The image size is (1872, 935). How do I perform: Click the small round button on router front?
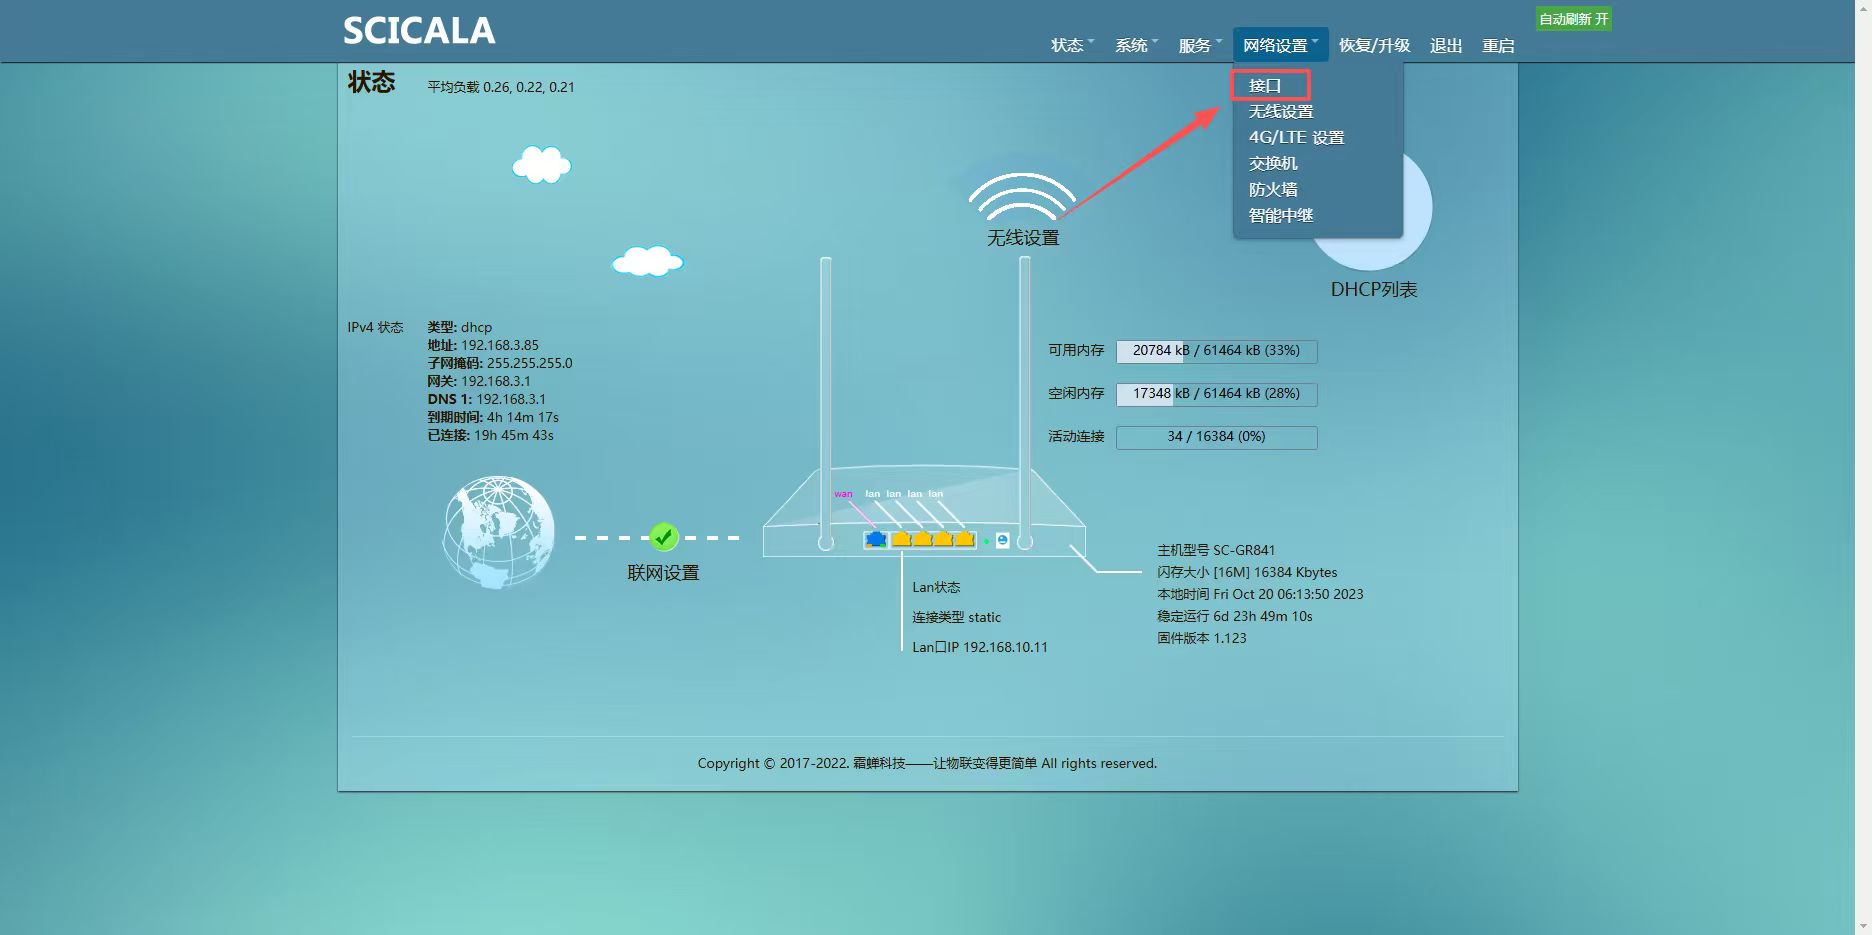click(1002, 541)
